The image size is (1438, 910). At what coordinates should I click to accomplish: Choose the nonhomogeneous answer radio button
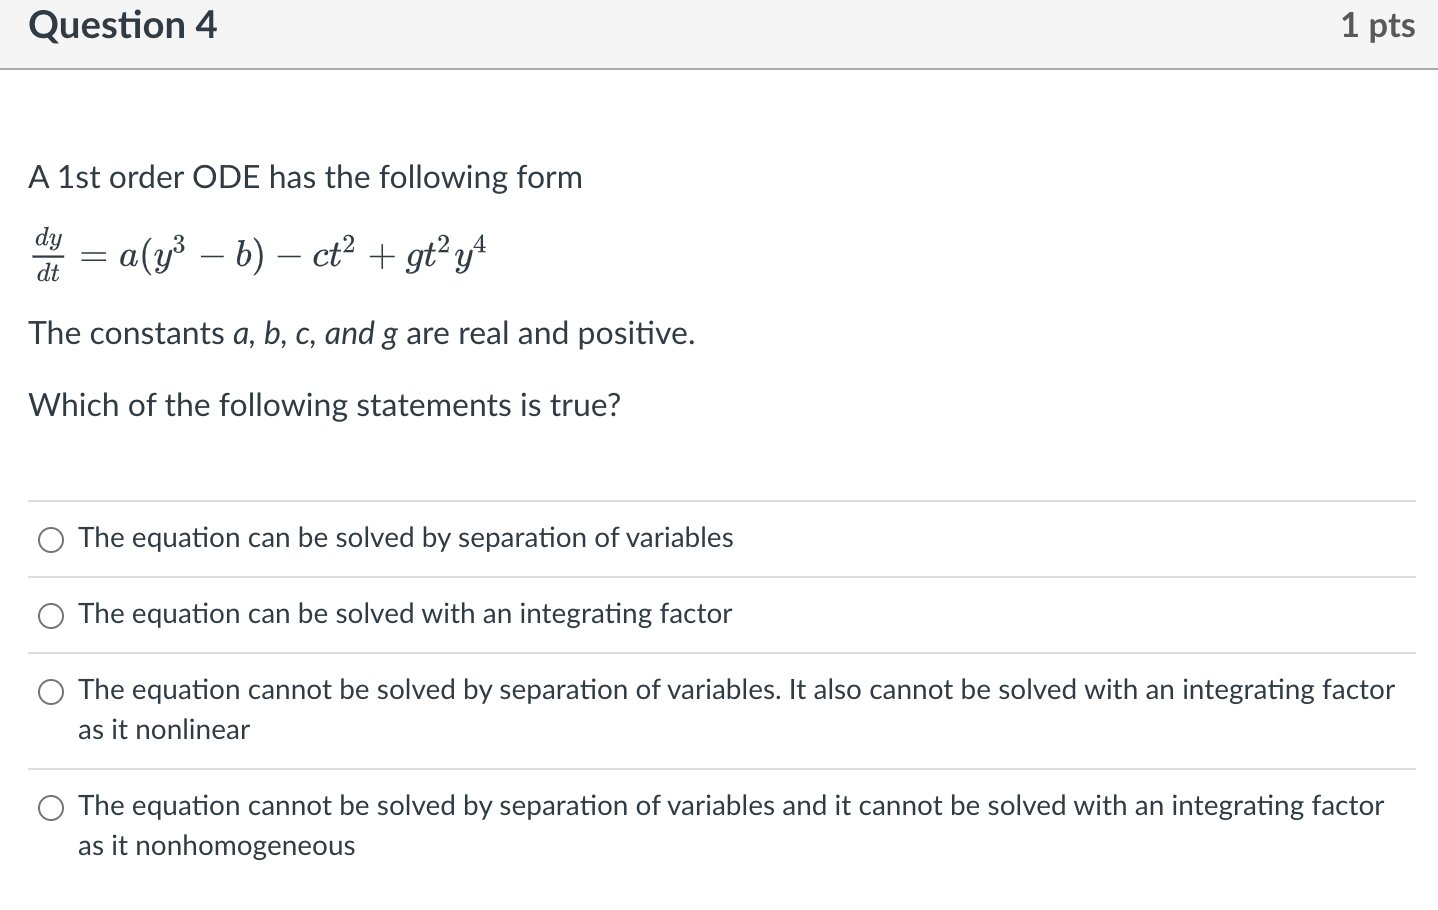click(x=51, y=807)
